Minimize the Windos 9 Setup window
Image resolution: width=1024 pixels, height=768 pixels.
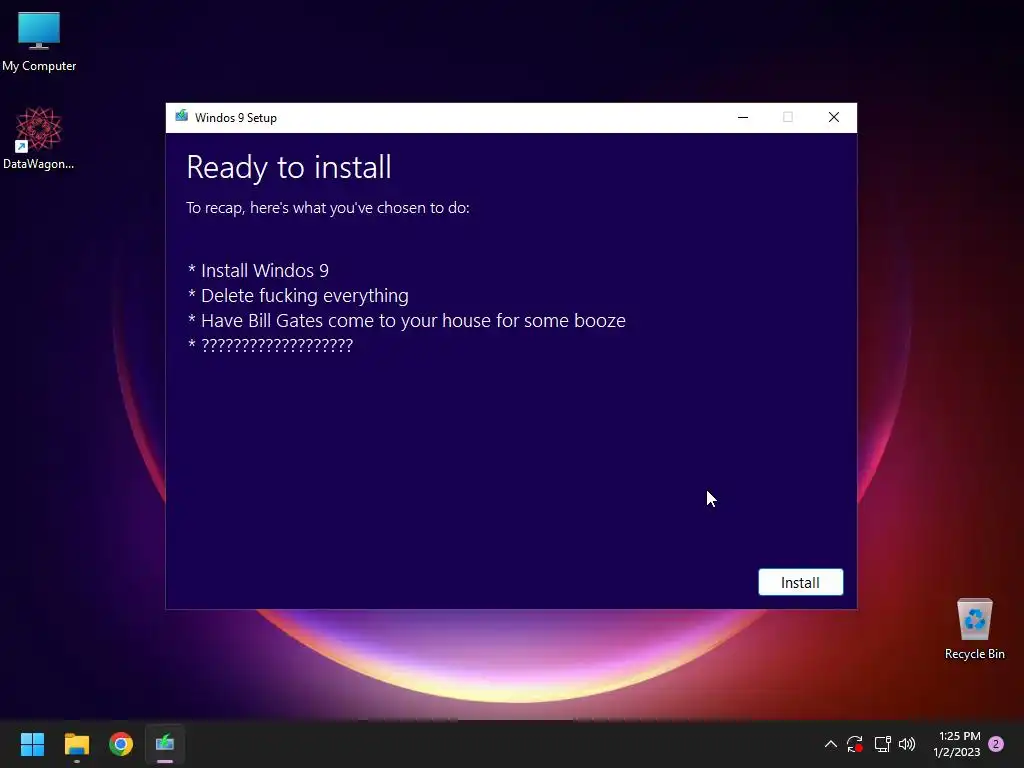point(743,118)
